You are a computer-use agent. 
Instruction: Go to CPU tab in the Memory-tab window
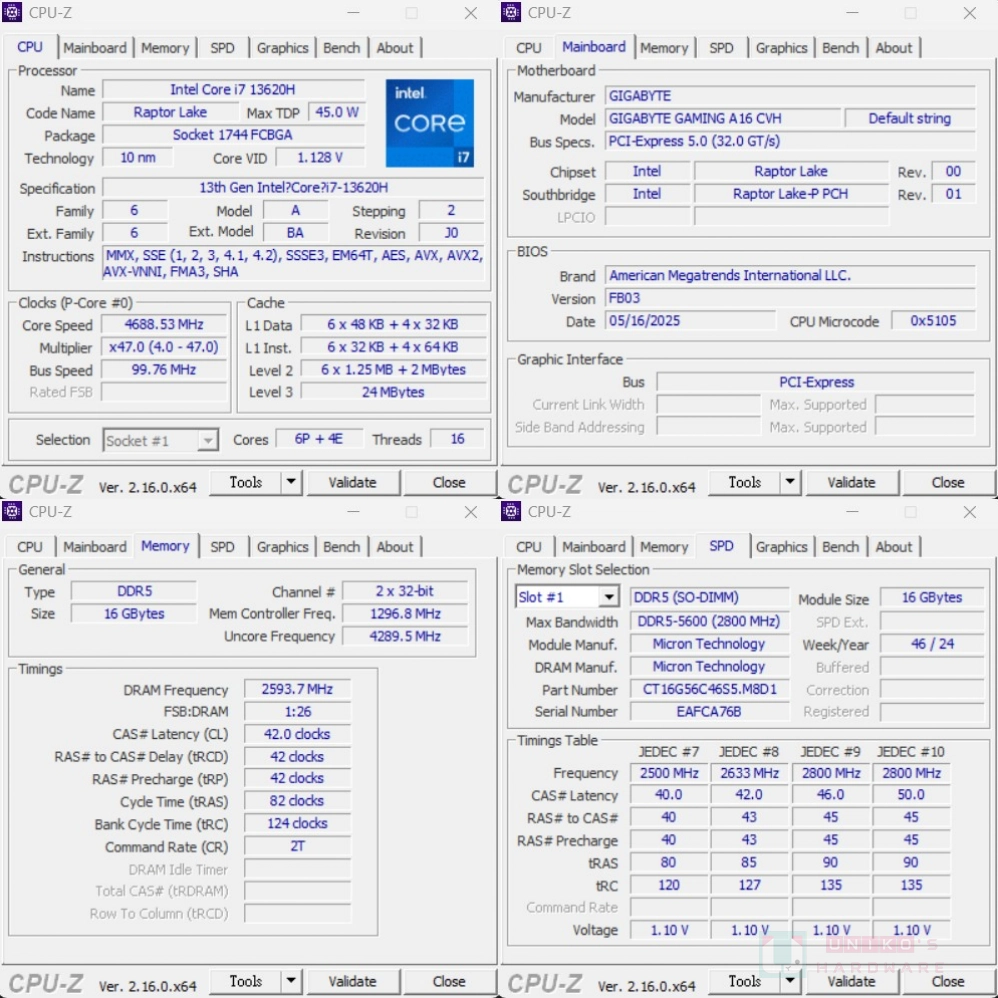tap(29, 547)
